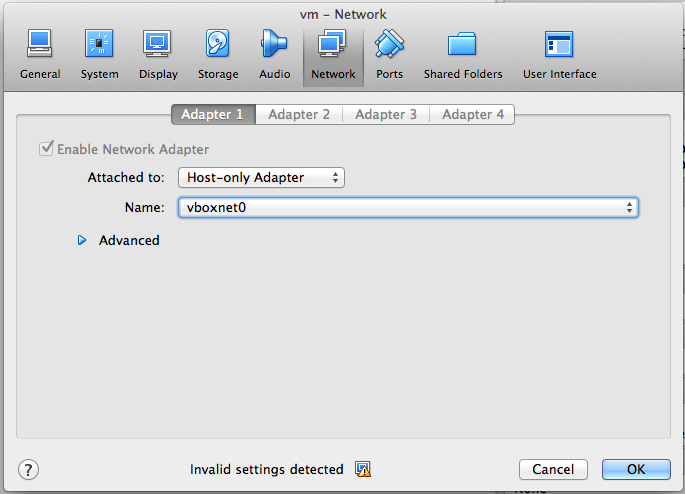Switch to the Adapter 3 tab

[386, 114]
